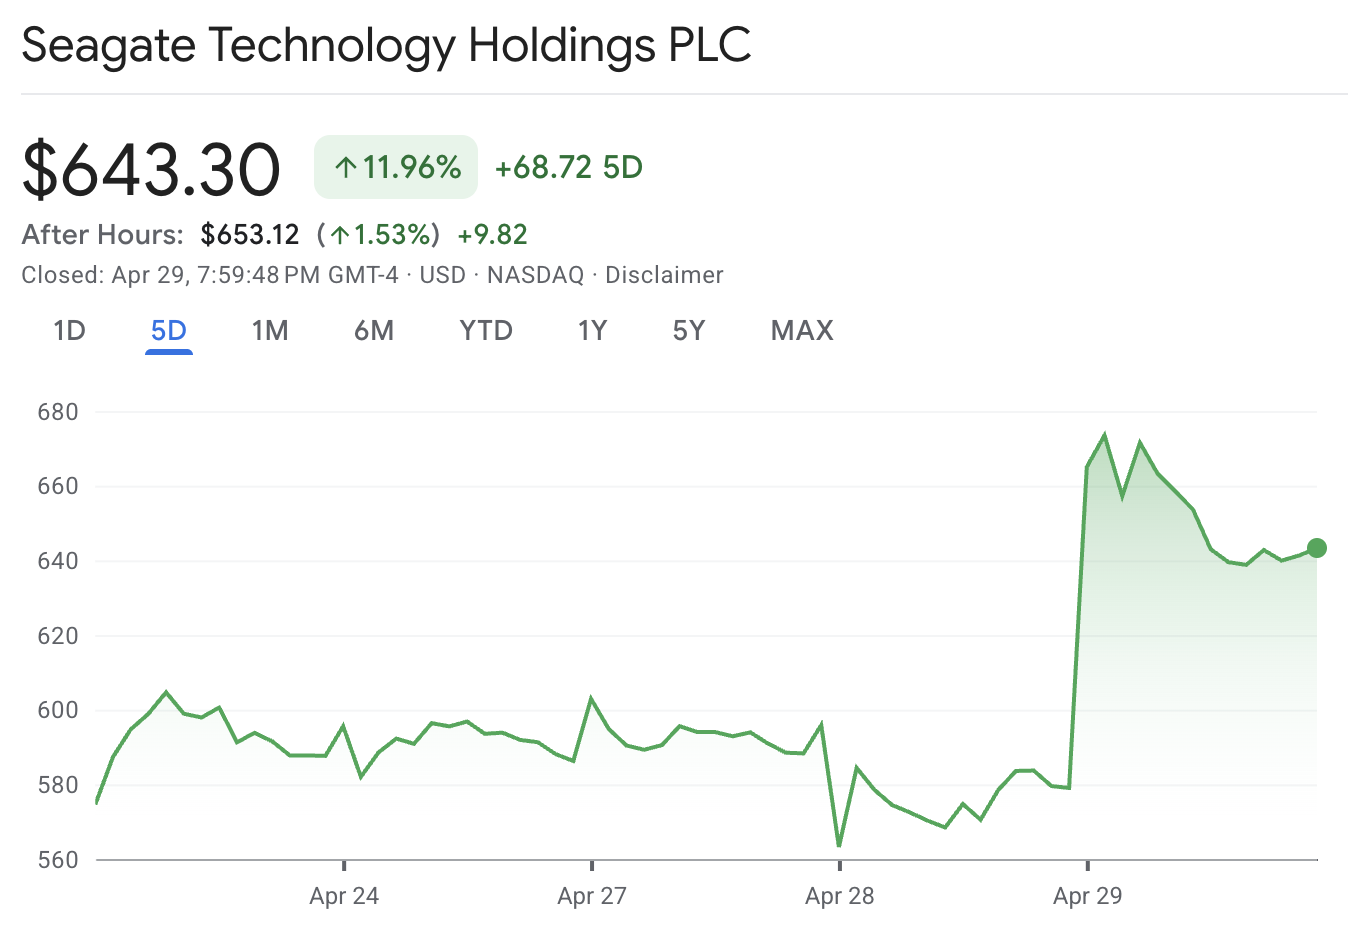Screen dimensions: 1348x926
Task: Select the 1D time range tab
Action: pos(69,331)
